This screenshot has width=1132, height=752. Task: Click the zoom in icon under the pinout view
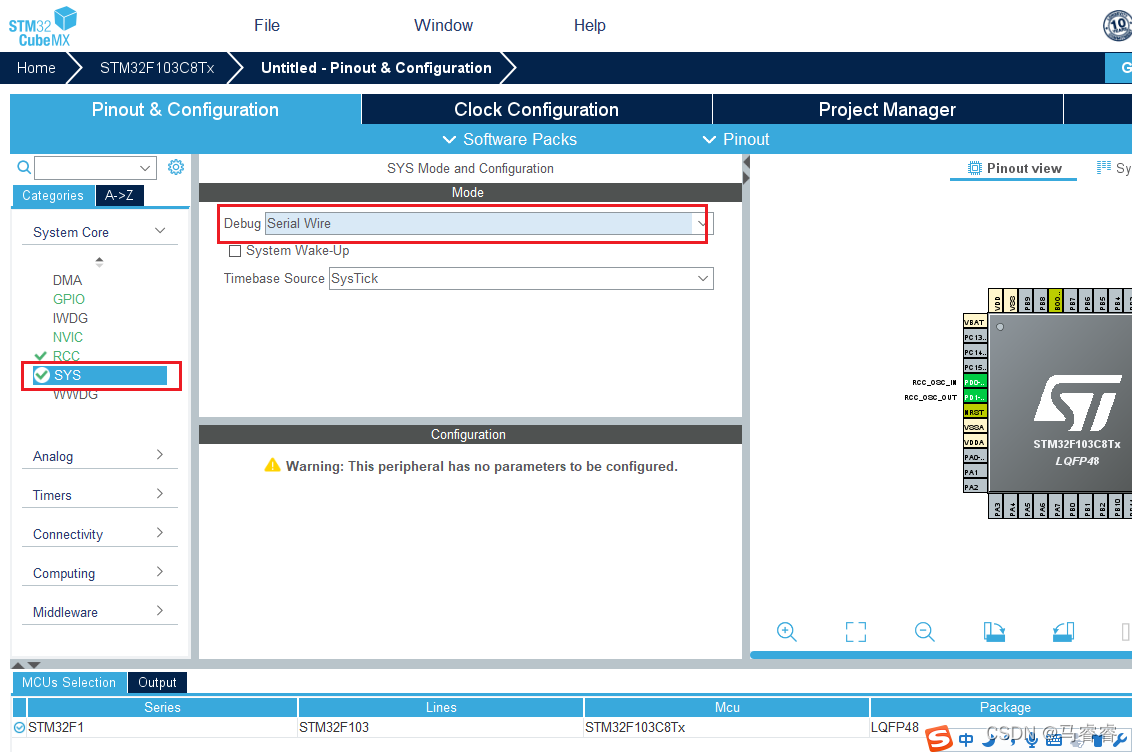click(x=786, y=632)
